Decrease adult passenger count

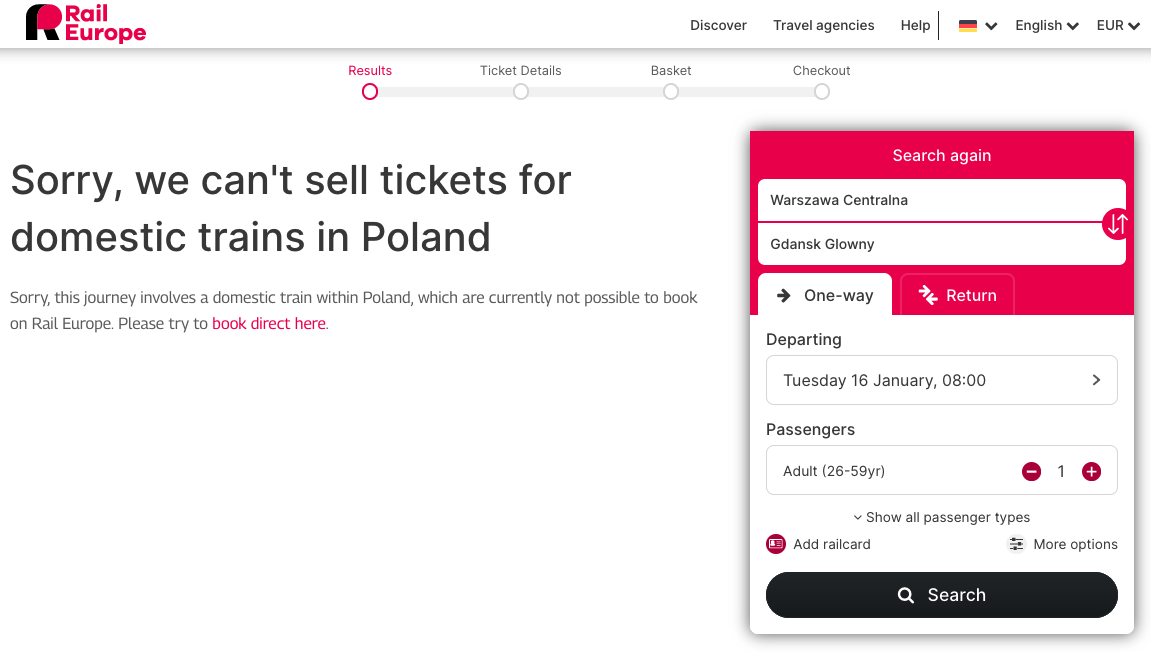click(x=1031, y=471)
